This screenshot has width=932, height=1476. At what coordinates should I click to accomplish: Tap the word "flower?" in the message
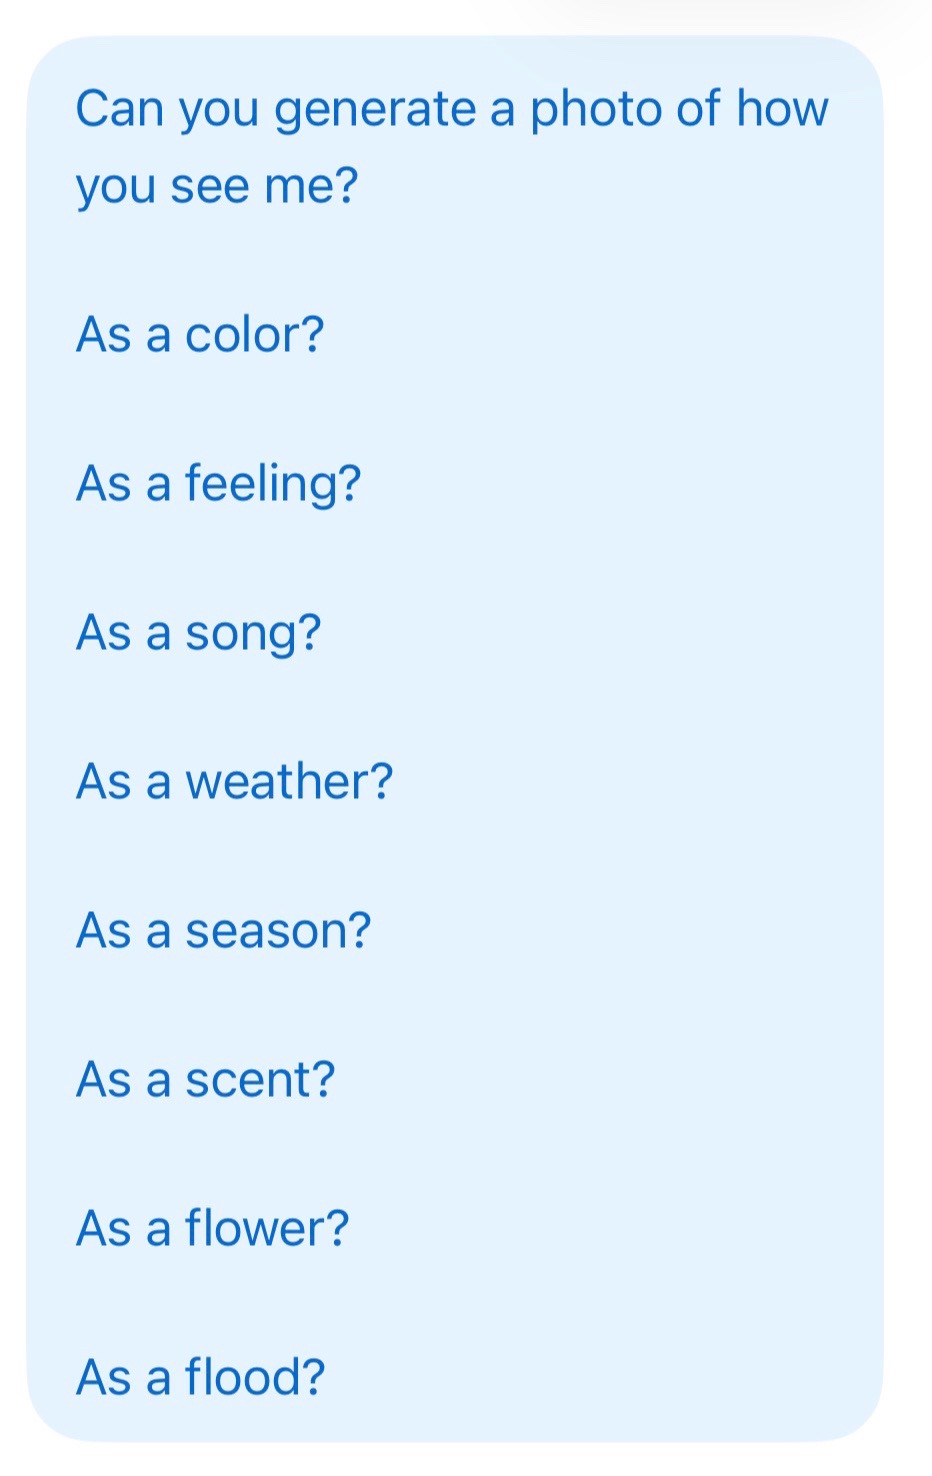click(x=267, y=1228)
